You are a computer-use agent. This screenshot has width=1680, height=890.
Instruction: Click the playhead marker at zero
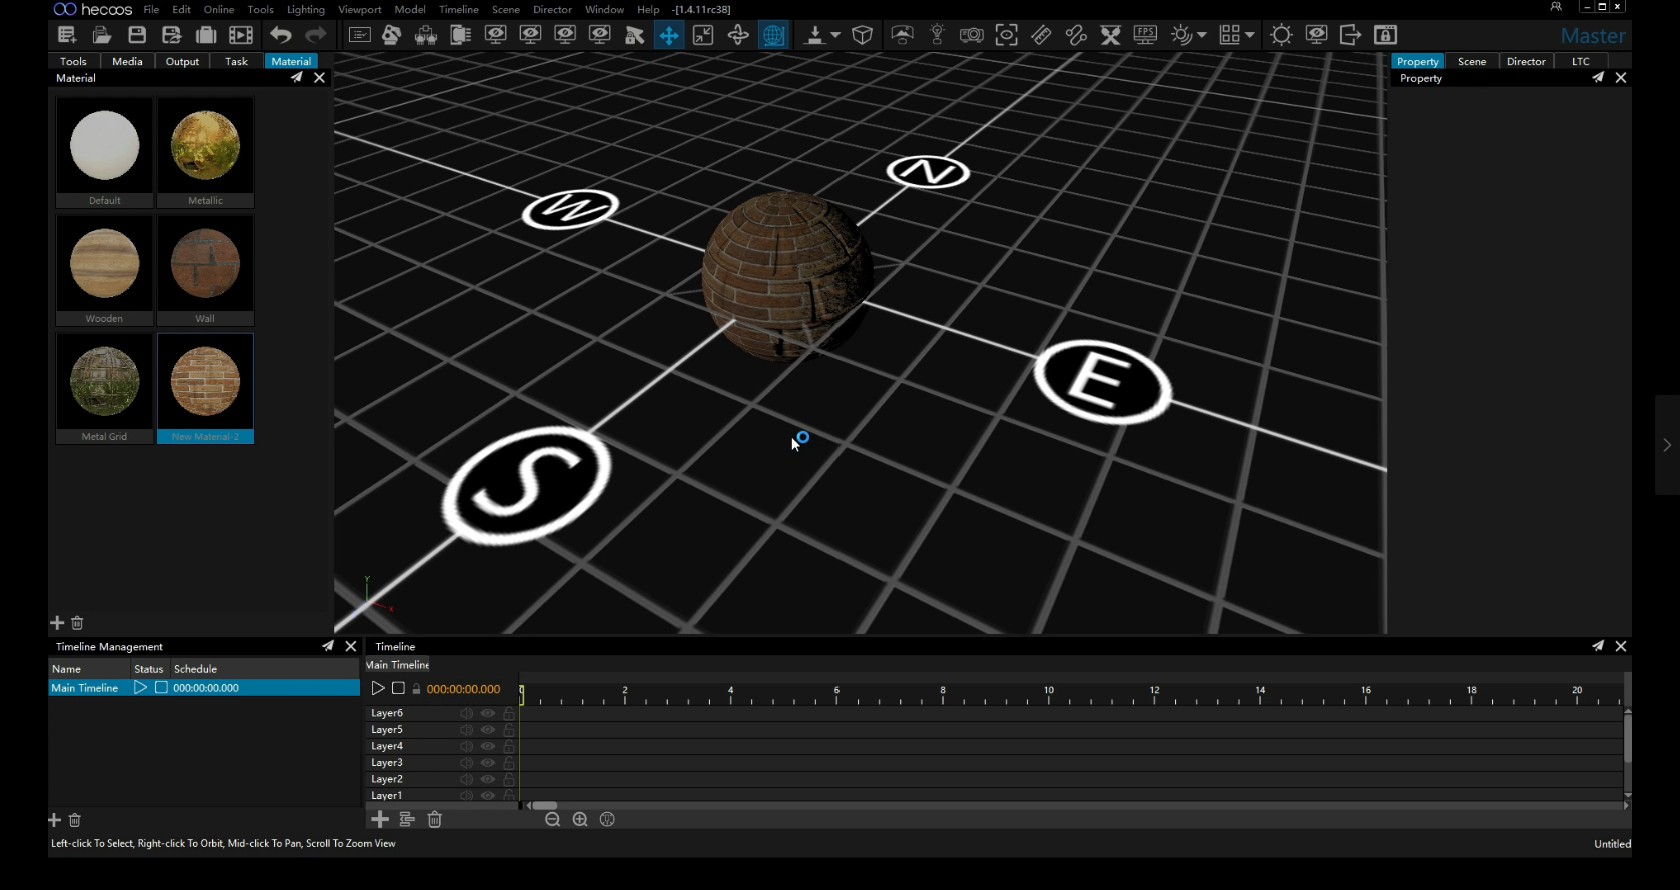[521, 693]
